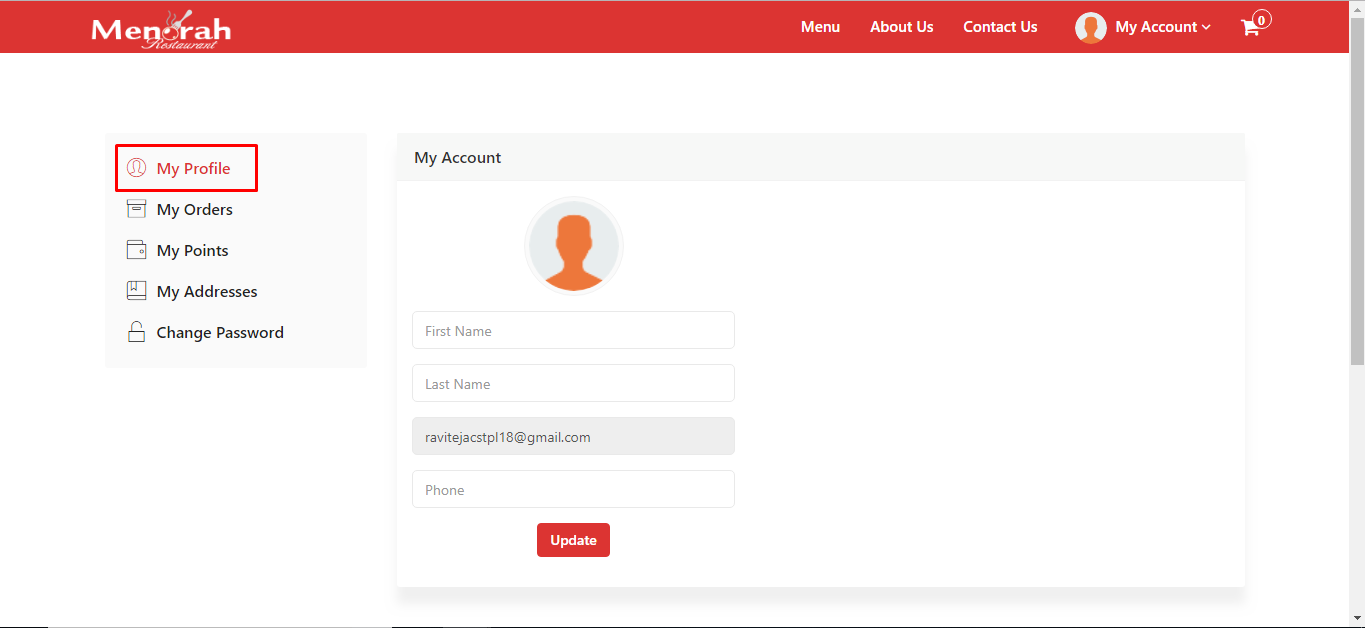The image size is (1365, 628).
Task: Click the My Addresses book icon
Action: (137, 291)
